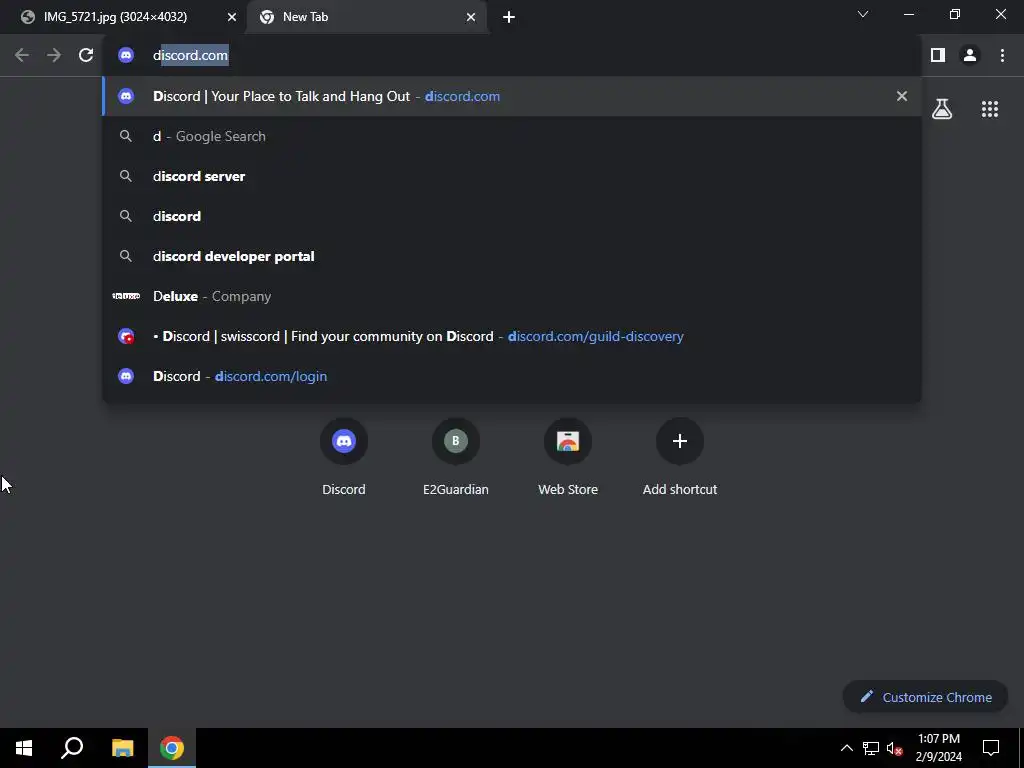The height and width of the screenshot is (768, 1024).
Task: Select the New Tab tab
Action: tap(367, 18)
